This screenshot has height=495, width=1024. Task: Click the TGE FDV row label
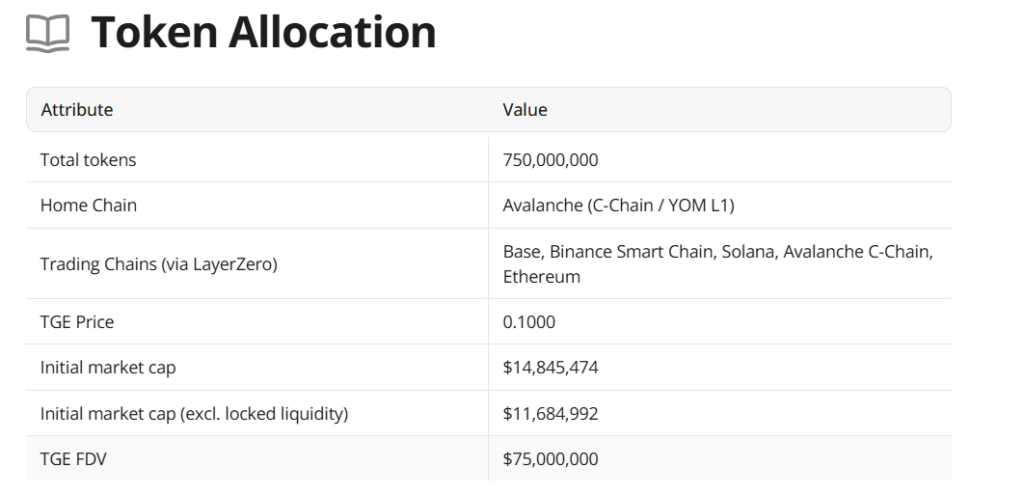73,459
